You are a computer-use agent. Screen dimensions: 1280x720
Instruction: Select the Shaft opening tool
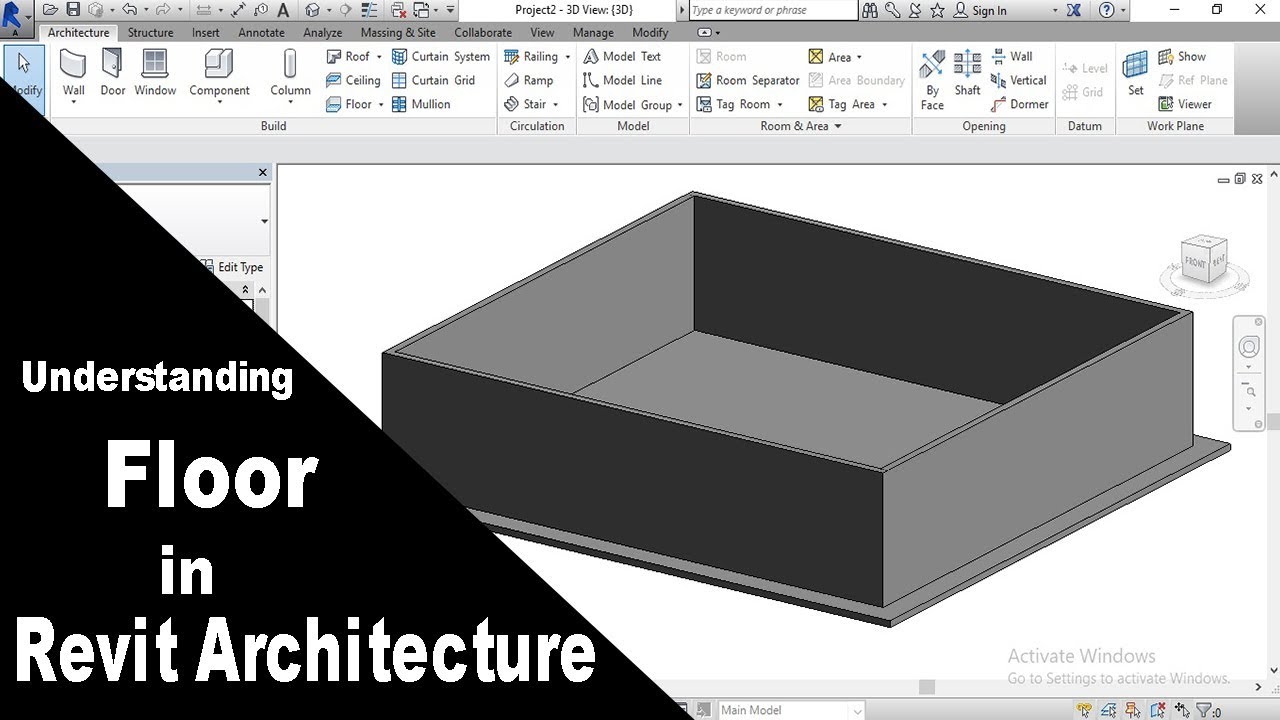(x=967, y=74)
